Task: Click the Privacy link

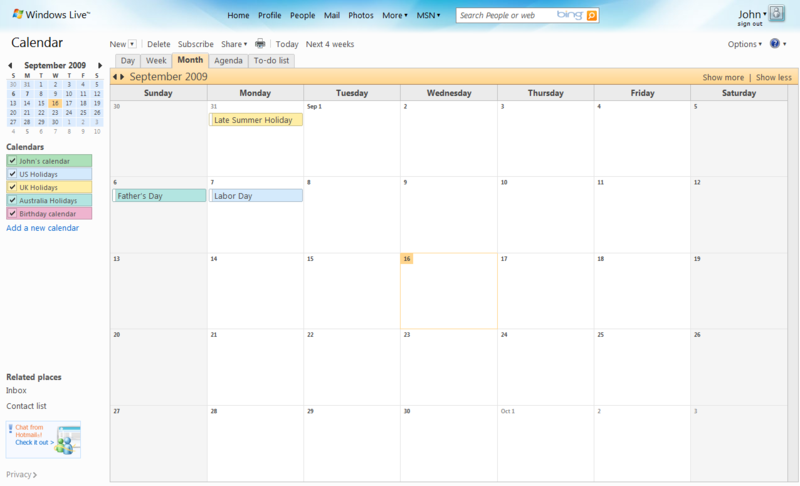Action: click(x=21, y=474)
